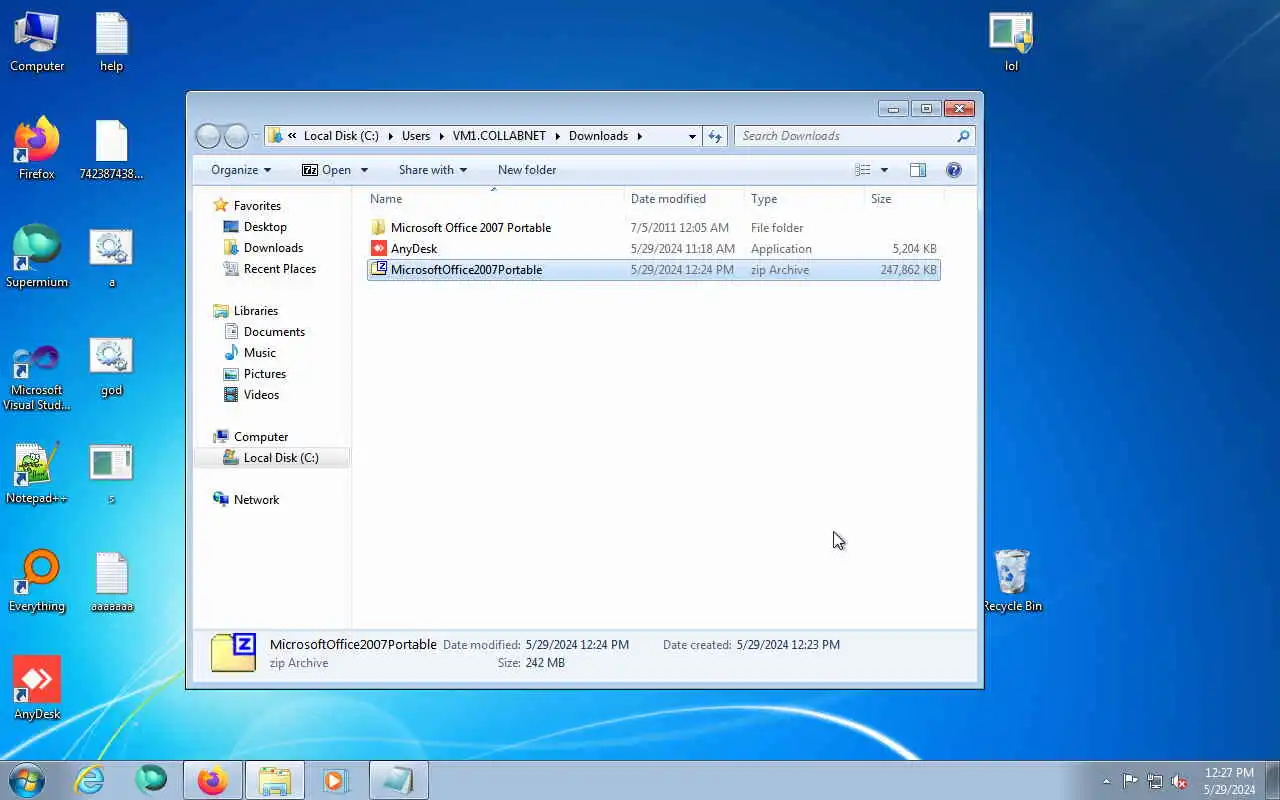Click the Explorer Forward button
1280x800 pixels.
[x=236, y=136]
